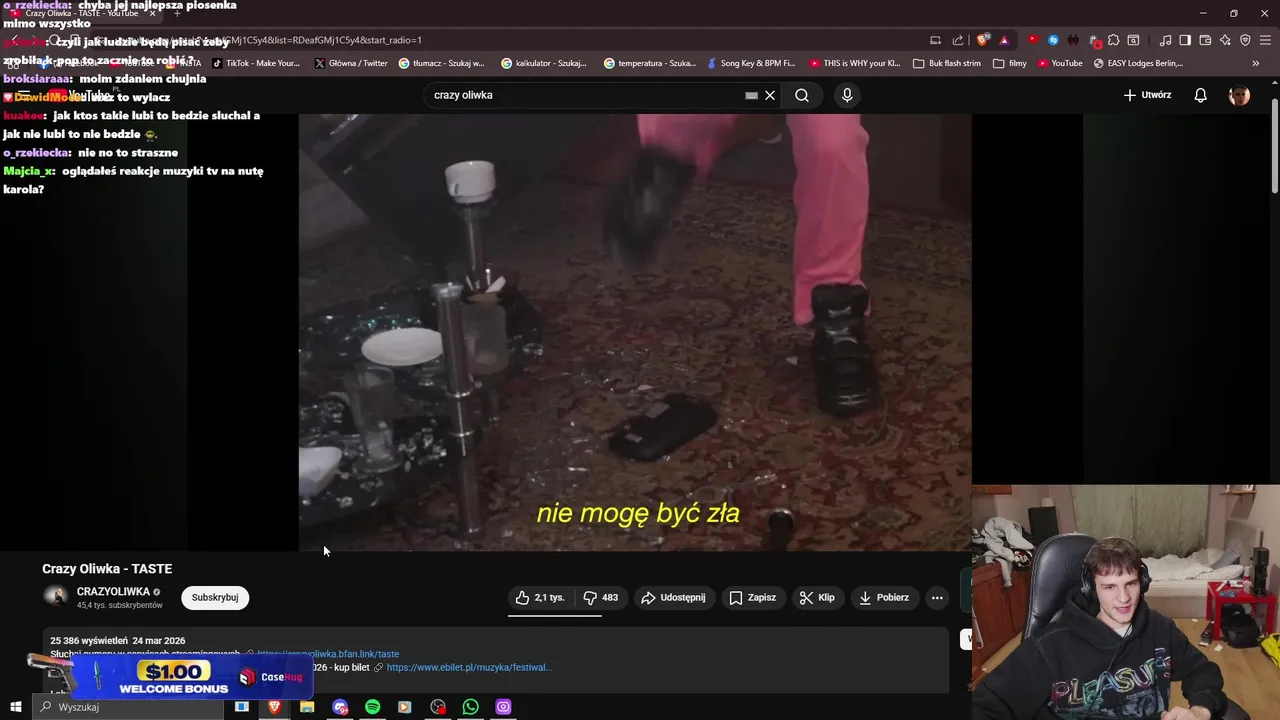Download video using Pobierz button
Screen dimensions: 1280x720
[884, 598]
